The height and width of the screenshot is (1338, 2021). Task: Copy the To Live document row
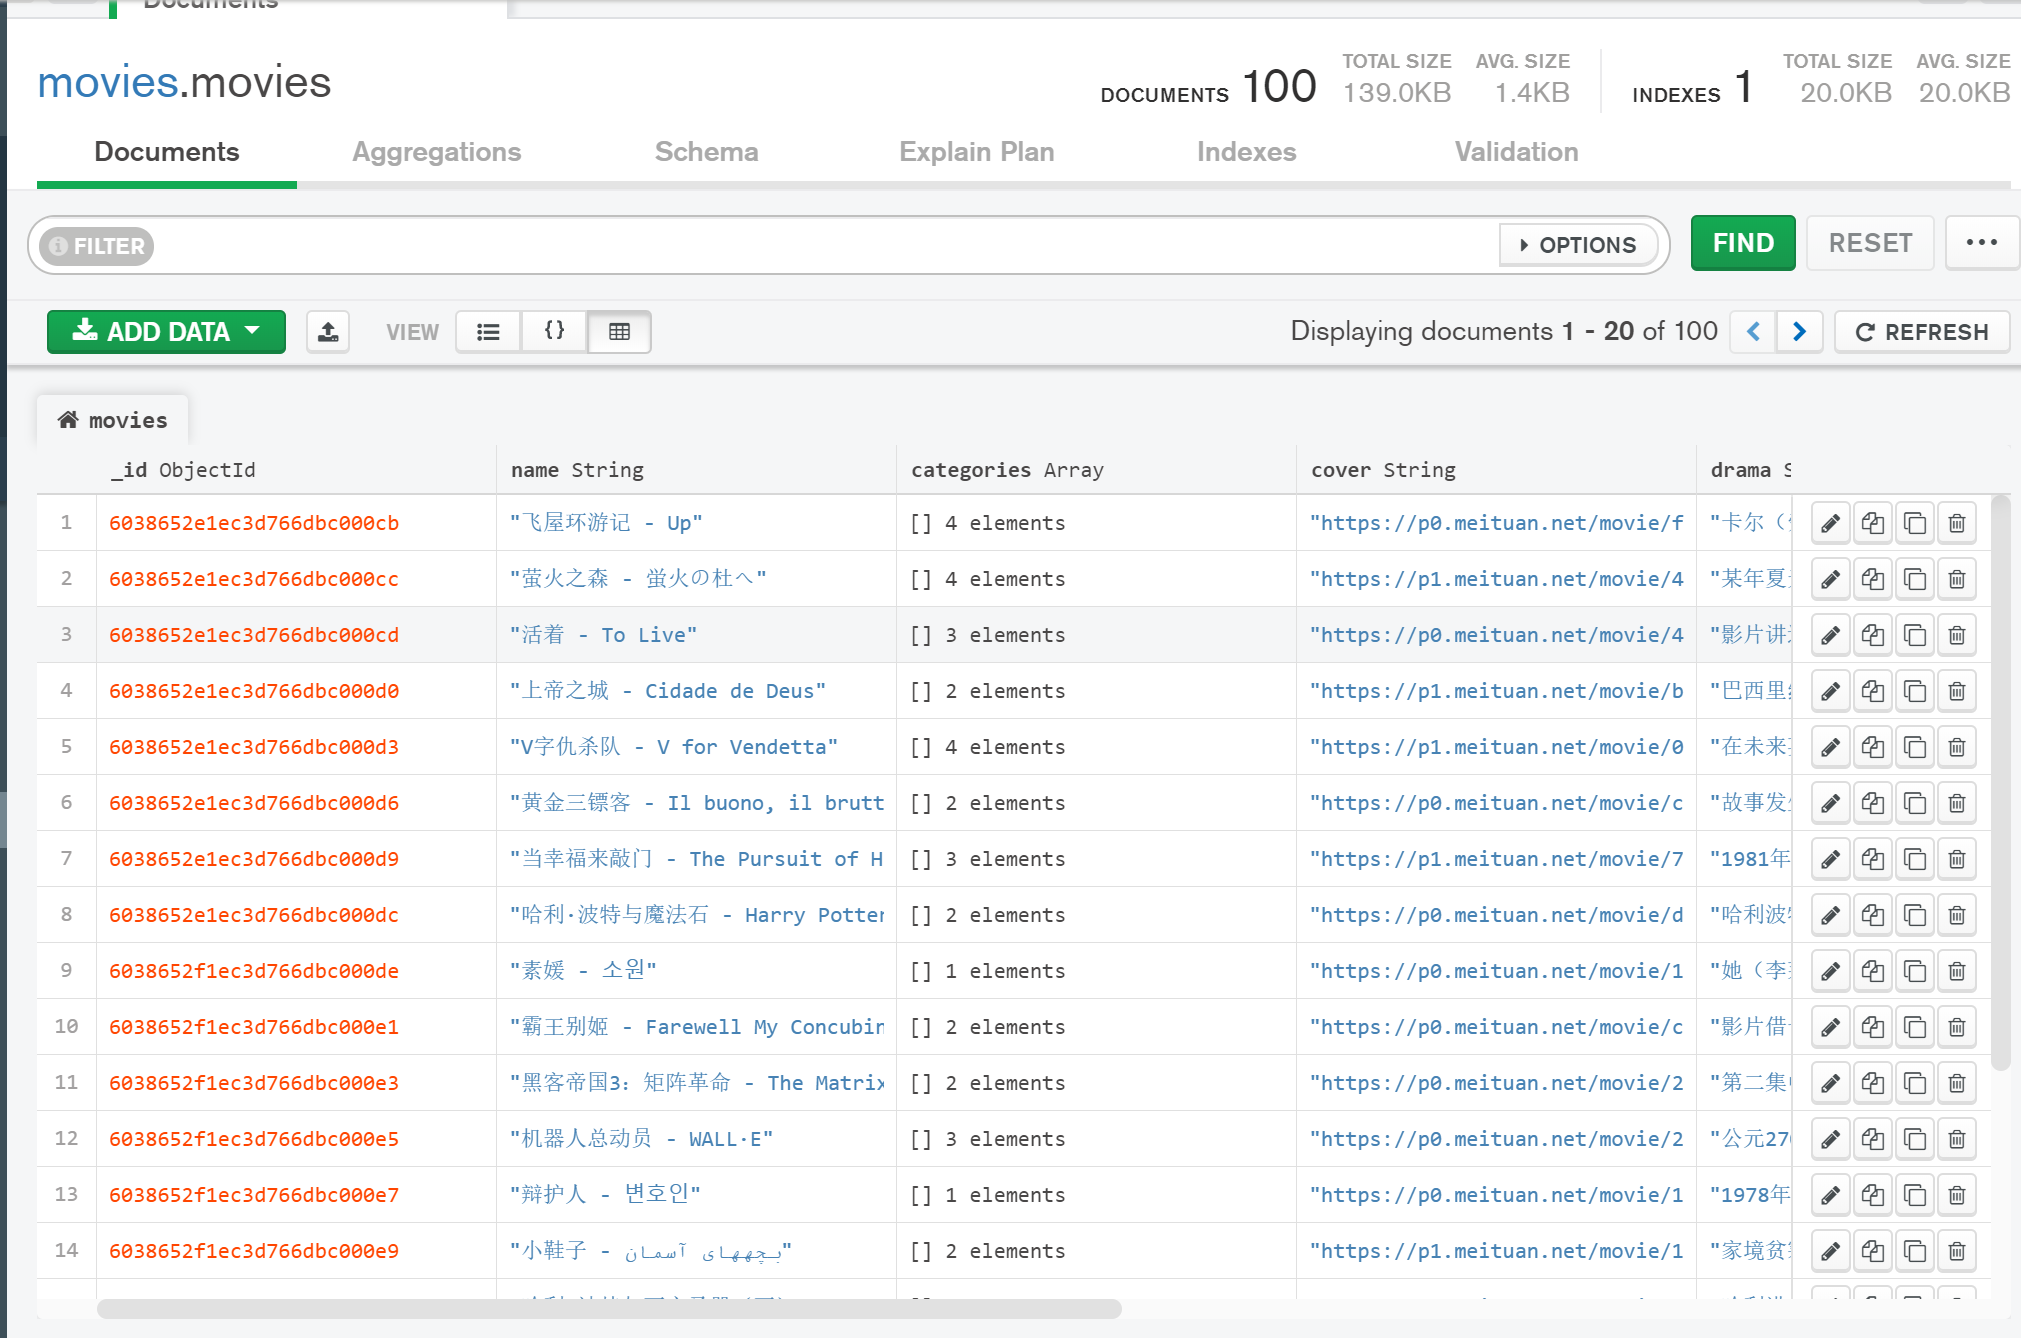coord(1872,635)
